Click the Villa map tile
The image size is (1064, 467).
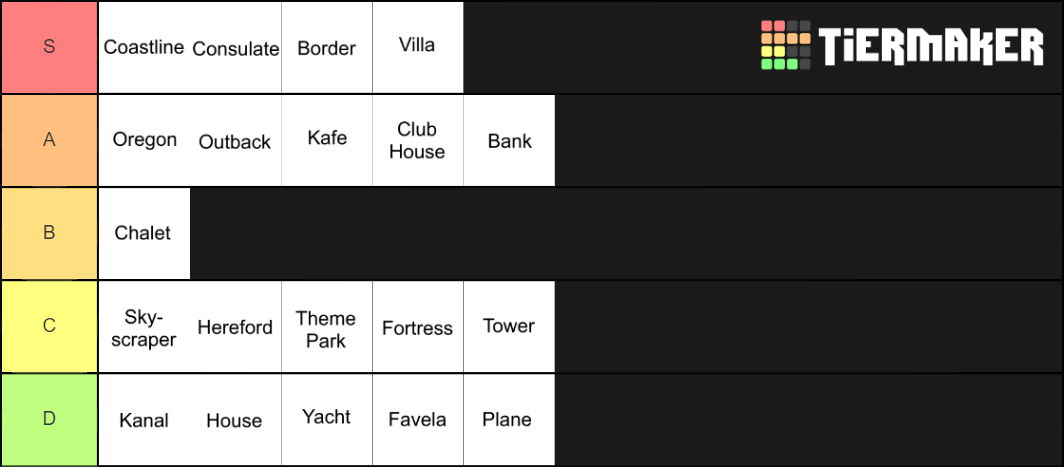pyautogui.click(x=417, y=48)
